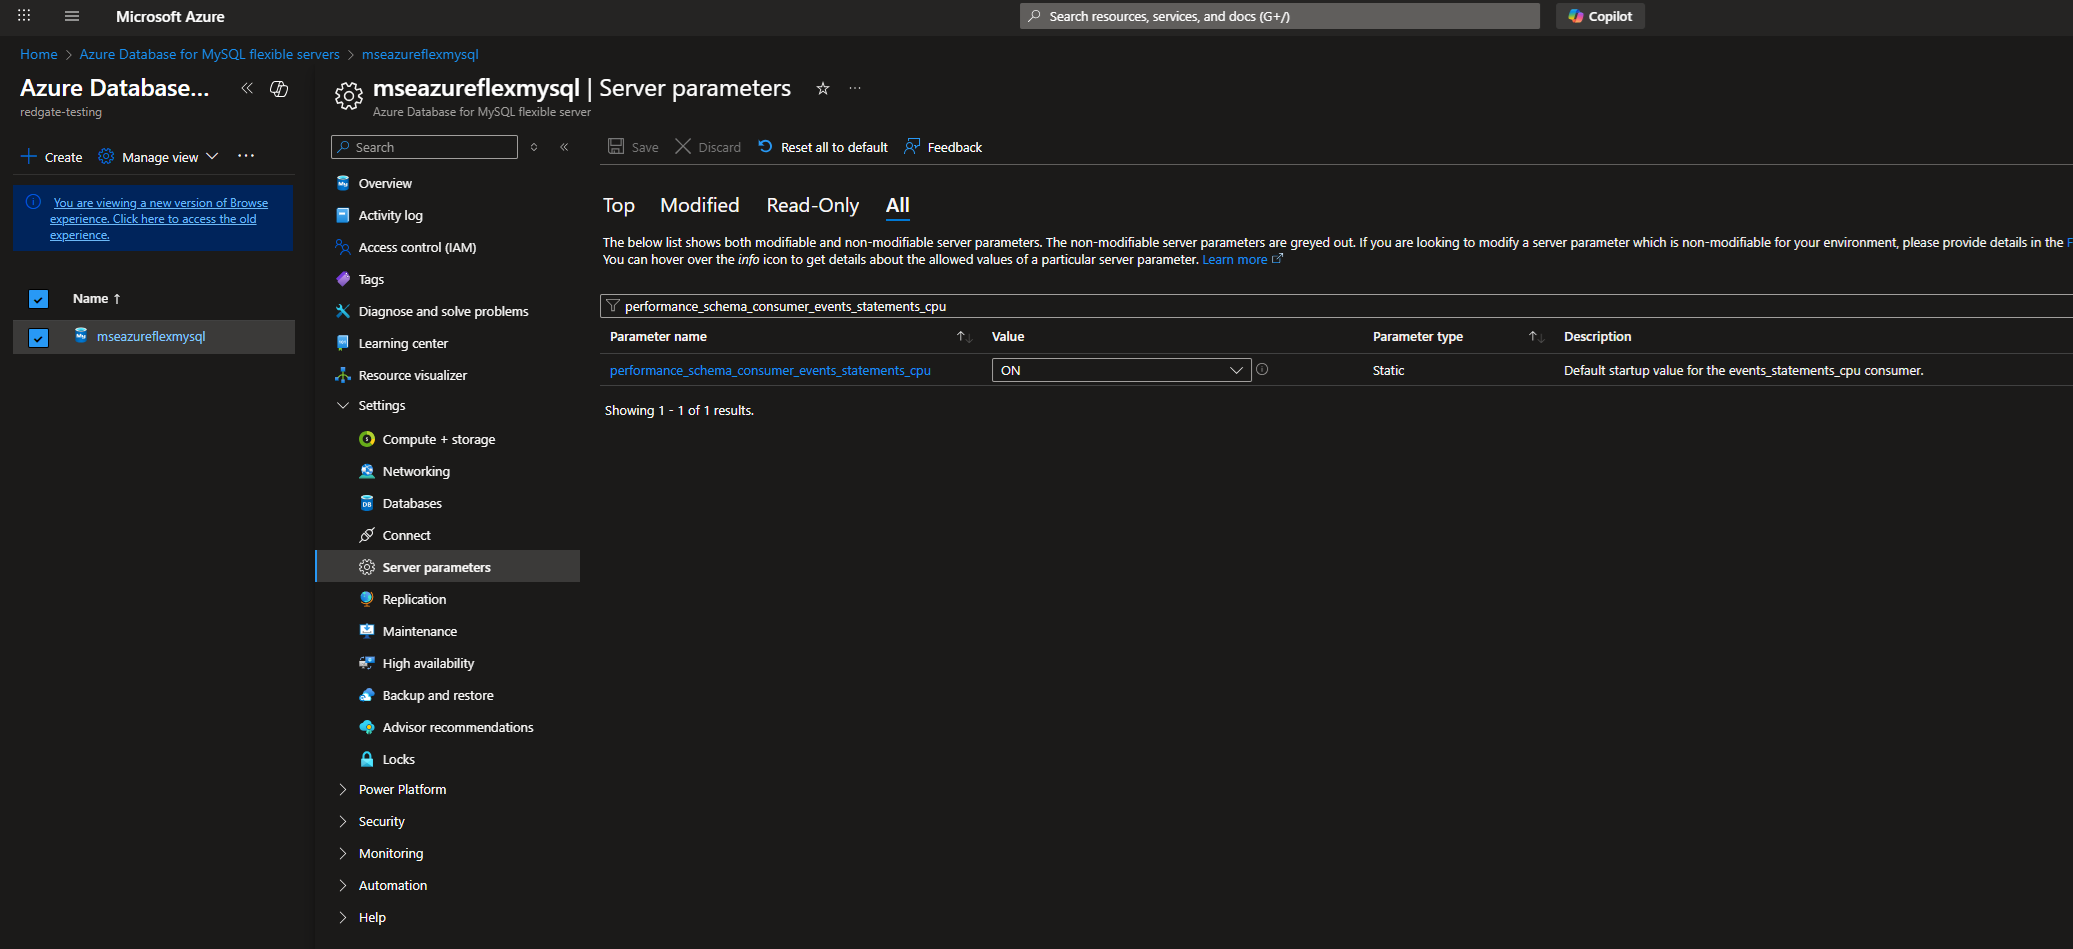Uncheck the mseazureflexmysql row checkbox
2073x949 pixels.
click(38, 338)
